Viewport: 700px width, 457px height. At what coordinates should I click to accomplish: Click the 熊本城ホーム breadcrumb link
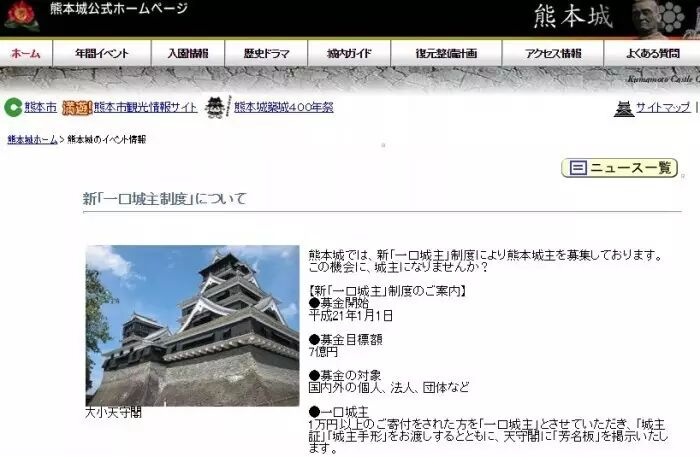coord(33,140)
